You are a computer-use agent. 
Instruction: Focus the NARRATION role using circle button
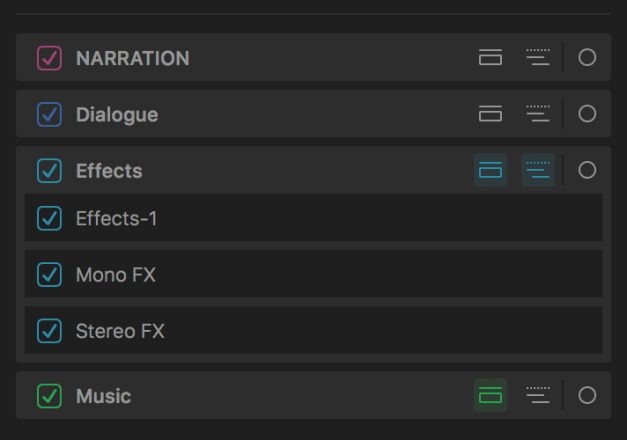tap(587, 58)
